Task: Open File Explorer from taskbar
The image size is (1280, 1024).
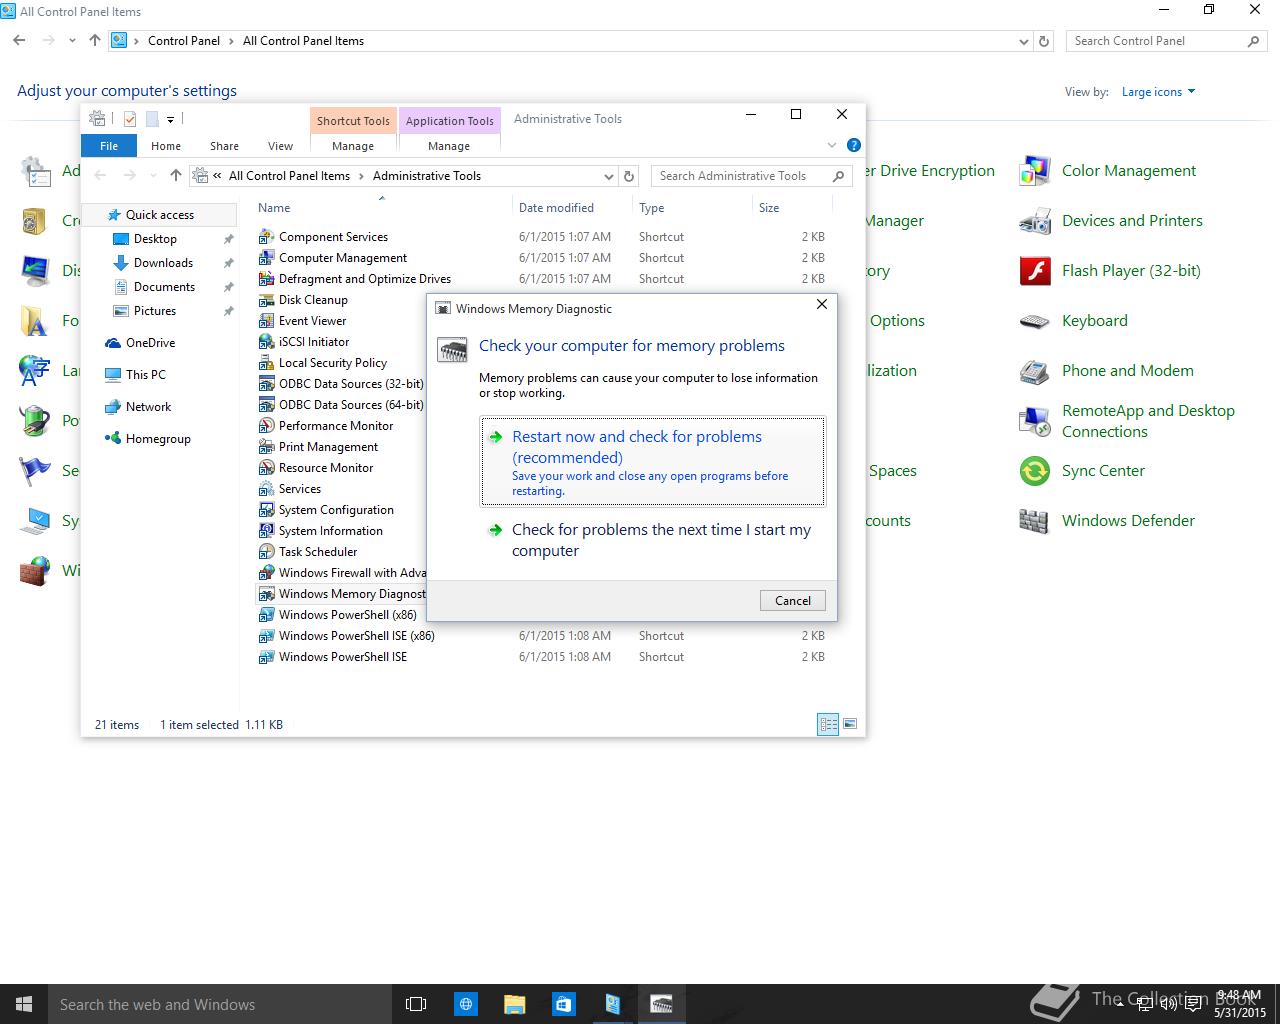Action: click(514, 1004)
